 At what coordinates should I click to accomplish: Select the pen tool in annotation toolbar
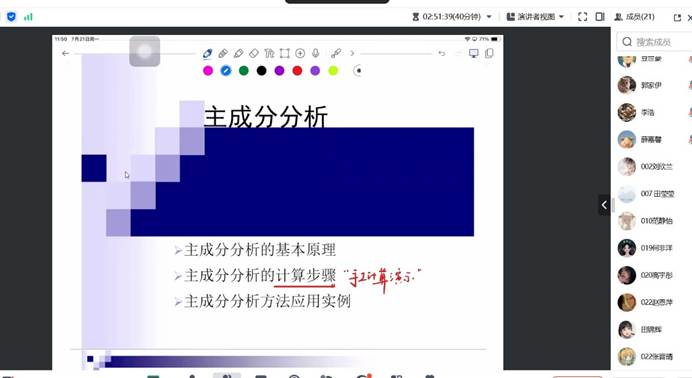pos(207,54)
